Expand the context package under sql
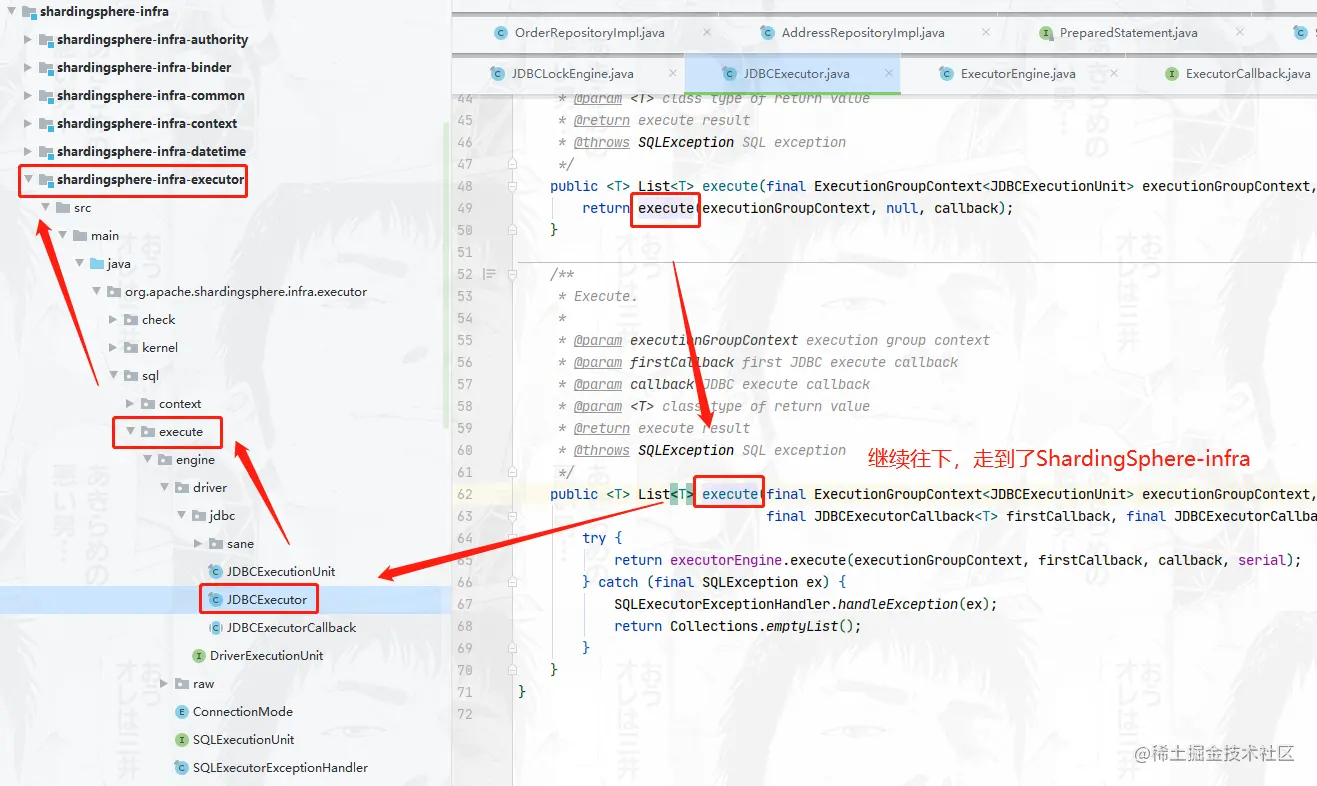 click(x=130, y=404)
